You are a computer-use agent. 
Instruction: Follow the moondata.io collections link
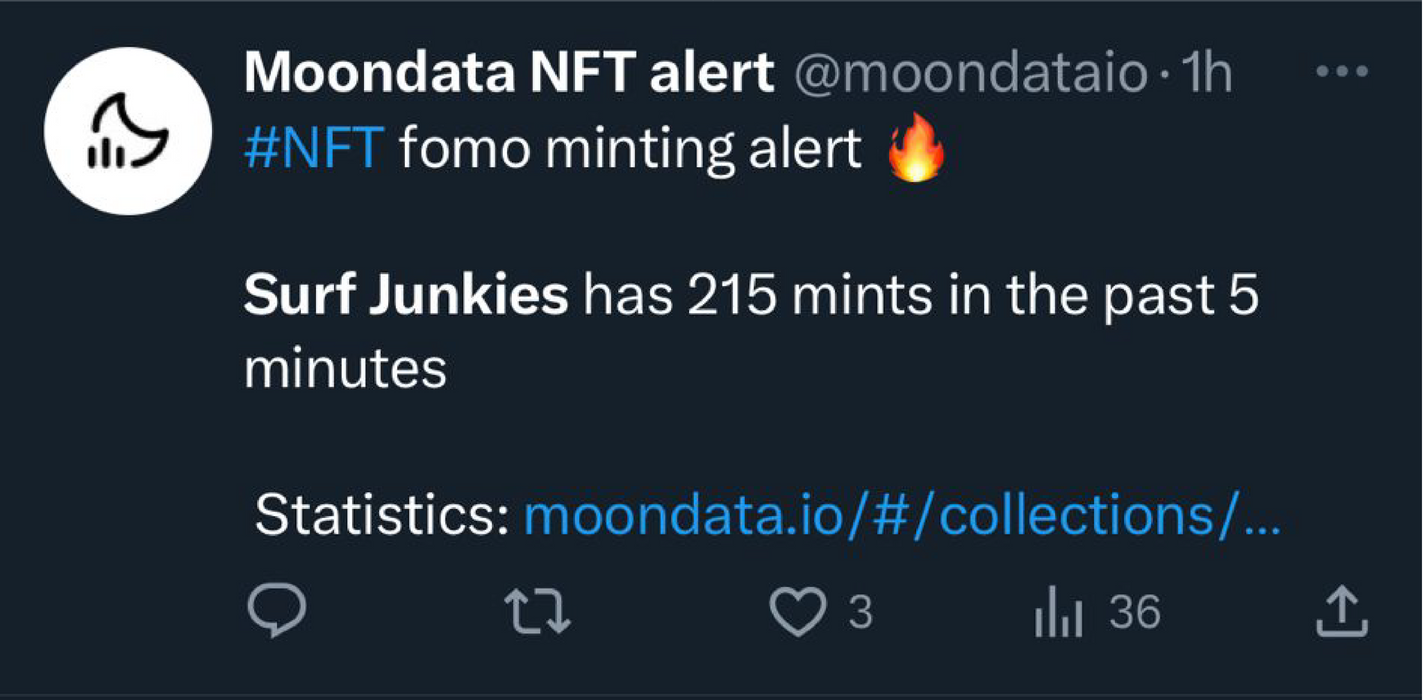coord(900,515)
